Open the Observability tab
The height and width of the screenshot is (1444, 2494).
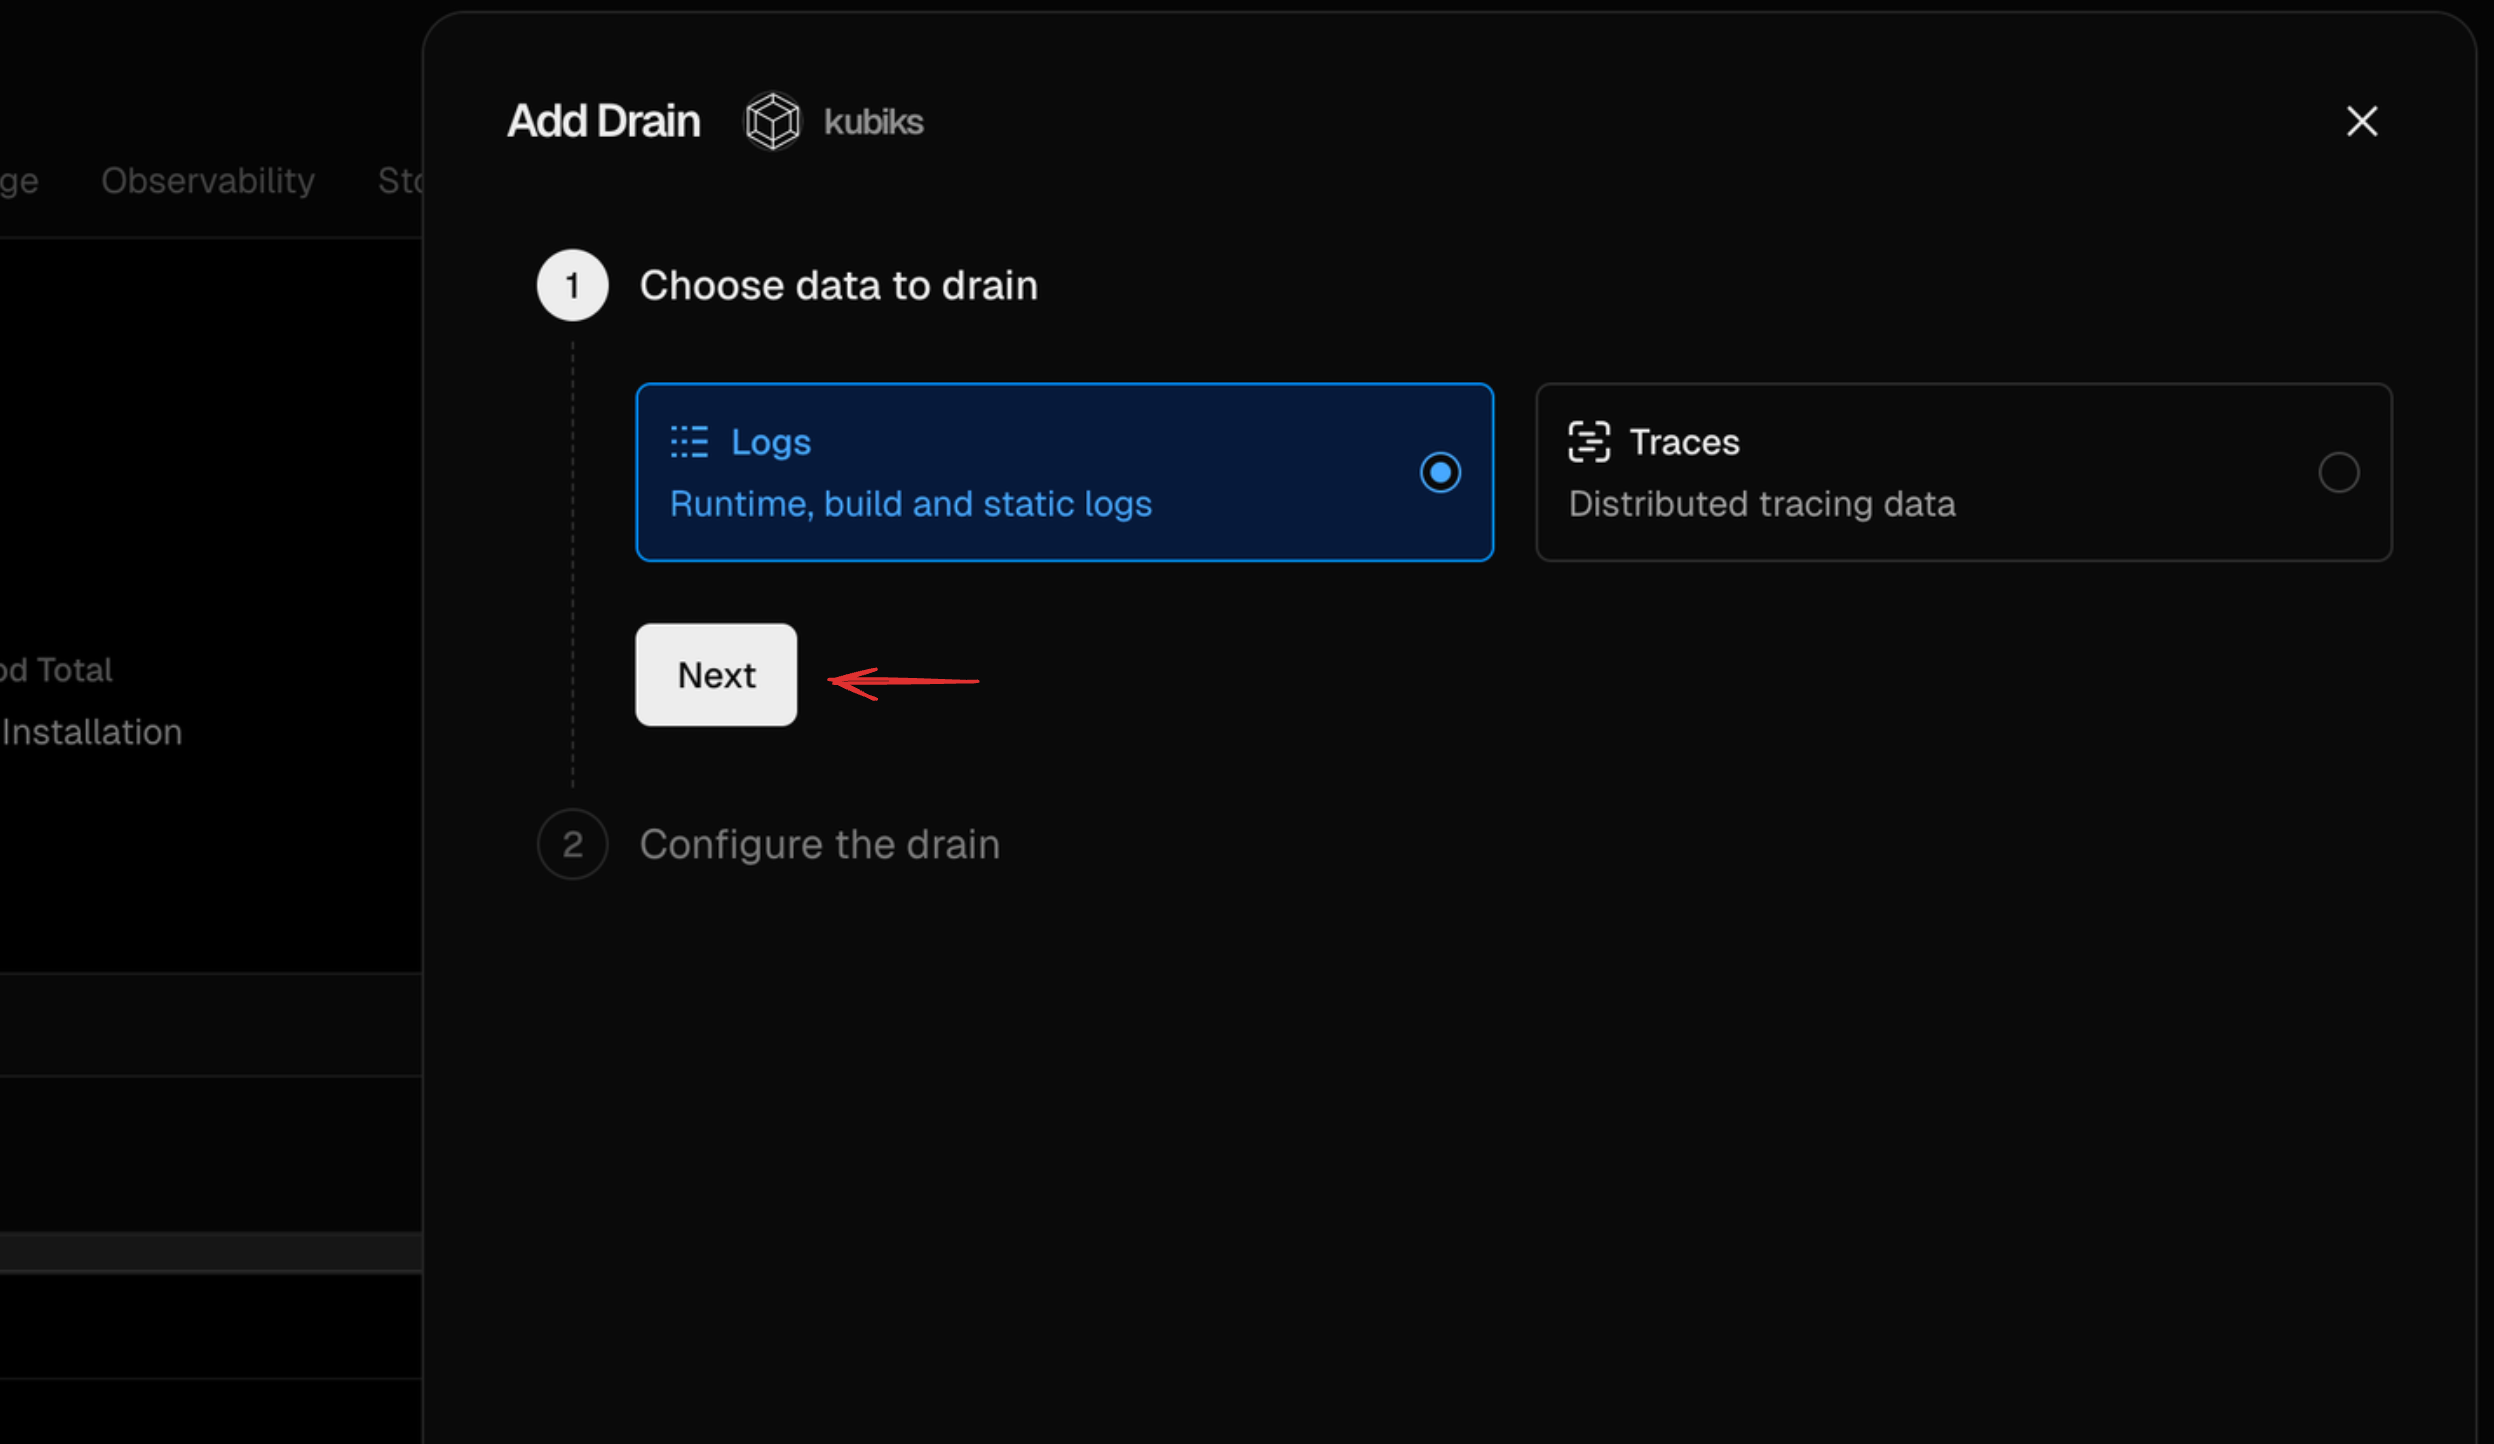pos(207,180)
